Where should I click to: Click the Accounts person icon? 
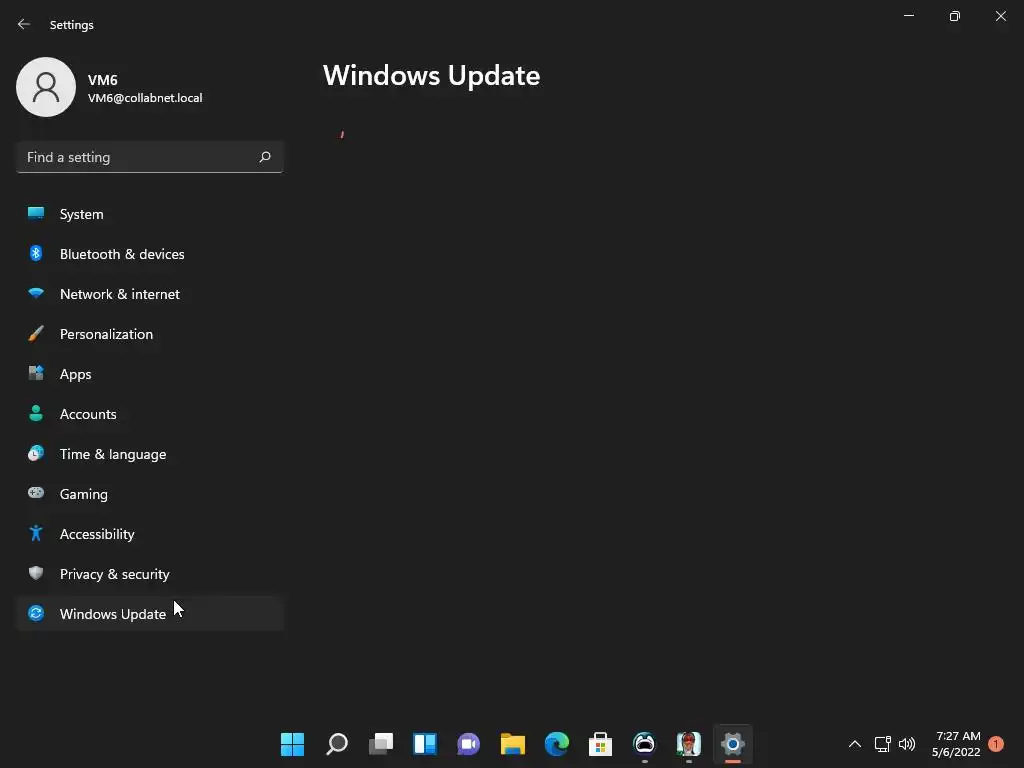click(x=36, y=413)
